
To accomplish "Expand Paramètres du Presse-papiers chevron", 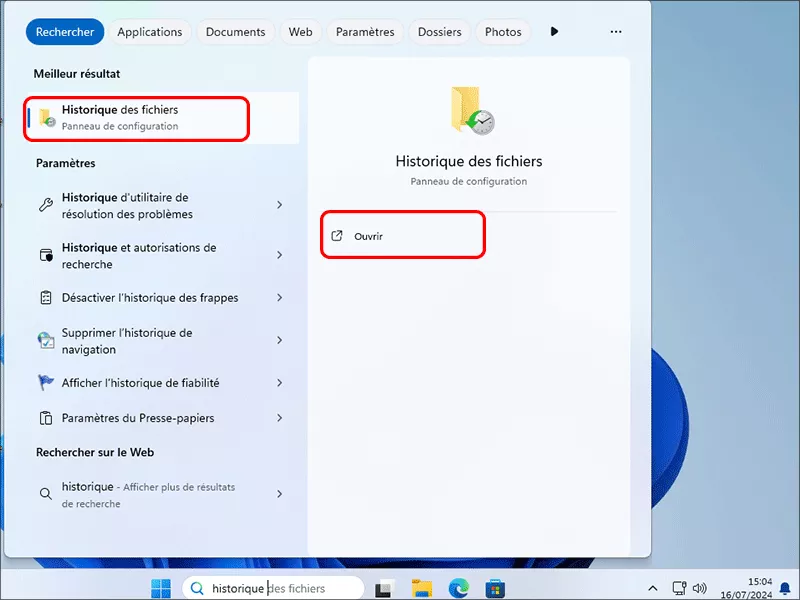I will point(279,418).
